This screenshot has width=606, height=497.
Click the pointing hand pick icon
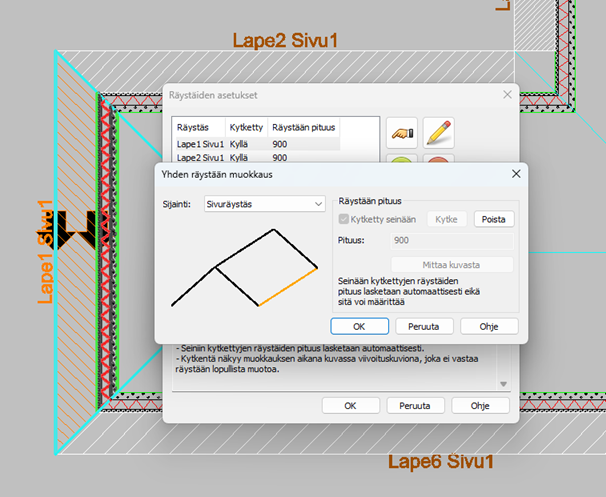click(401, 131)
